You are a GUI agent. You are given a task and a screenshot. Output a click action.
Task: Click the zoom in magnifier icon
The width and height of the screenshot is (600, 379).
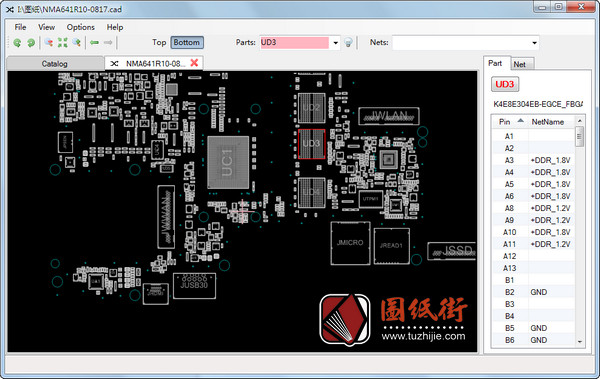pos(77,42)
